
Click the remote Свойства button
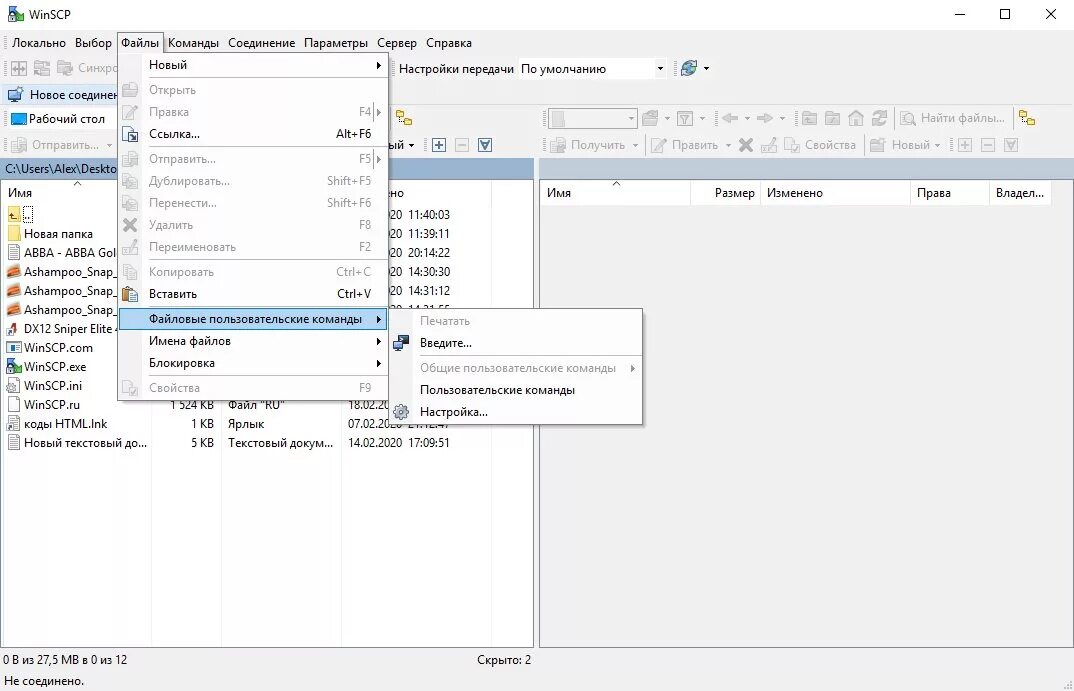[820, 145]
